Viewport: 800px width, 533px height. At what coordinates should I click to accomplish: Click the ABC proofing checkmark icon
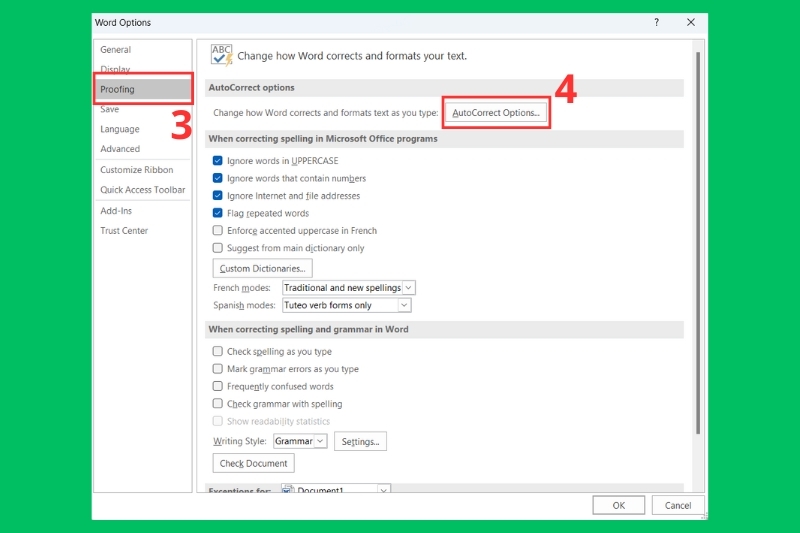pyautogui.click(x=221, y=55)
